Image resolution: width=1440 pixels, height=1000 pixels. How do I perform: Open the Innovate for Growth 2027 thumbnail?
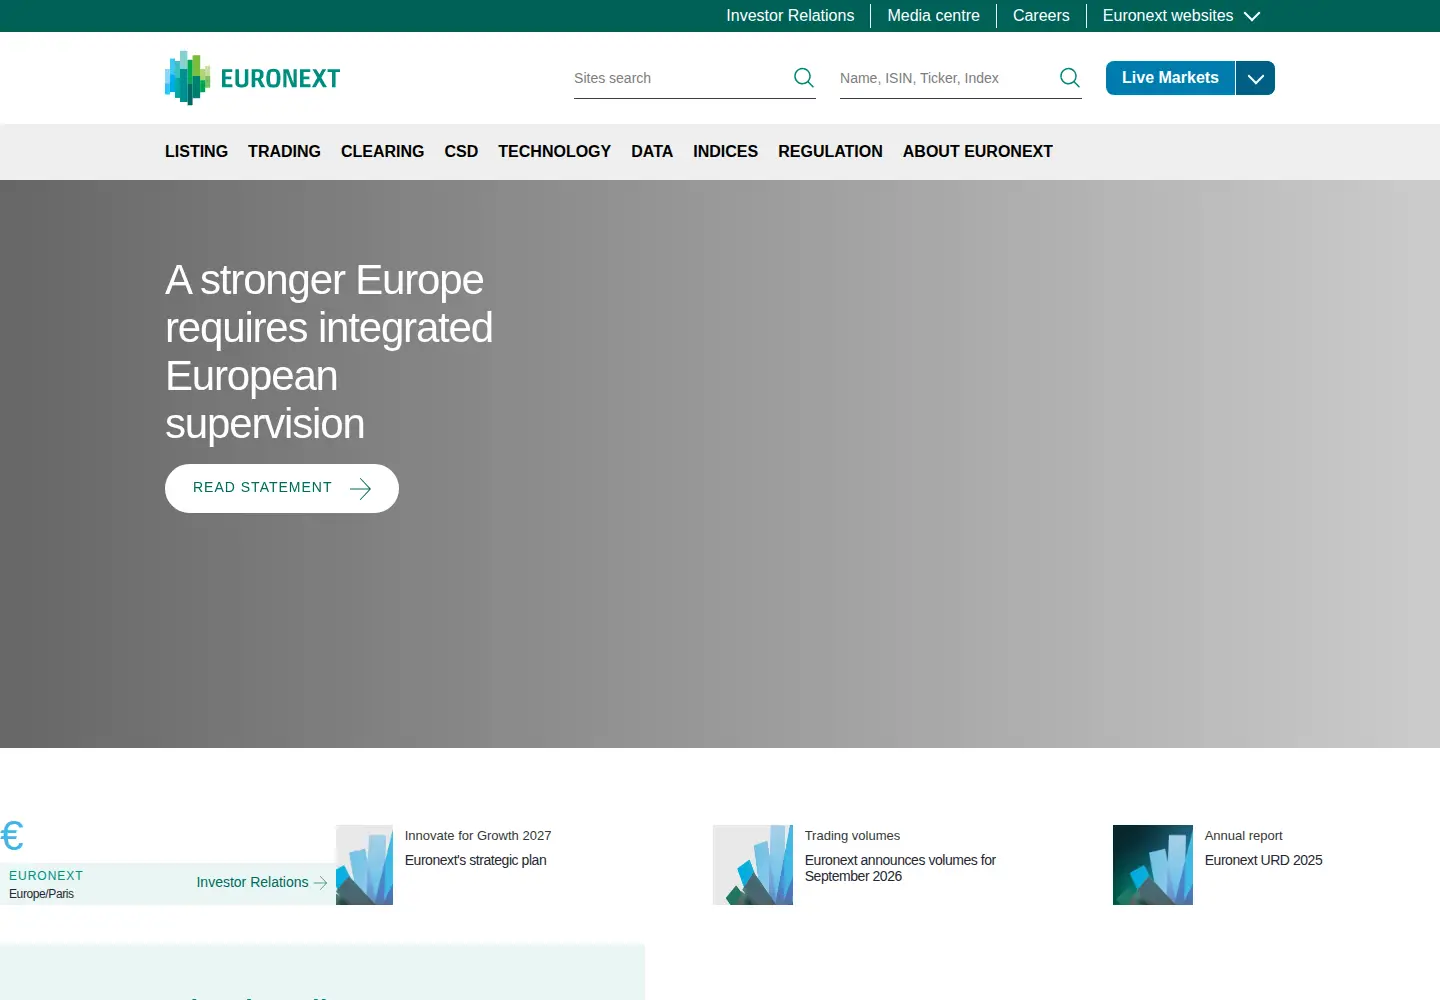pyautogui.click(x=364, y=865)
